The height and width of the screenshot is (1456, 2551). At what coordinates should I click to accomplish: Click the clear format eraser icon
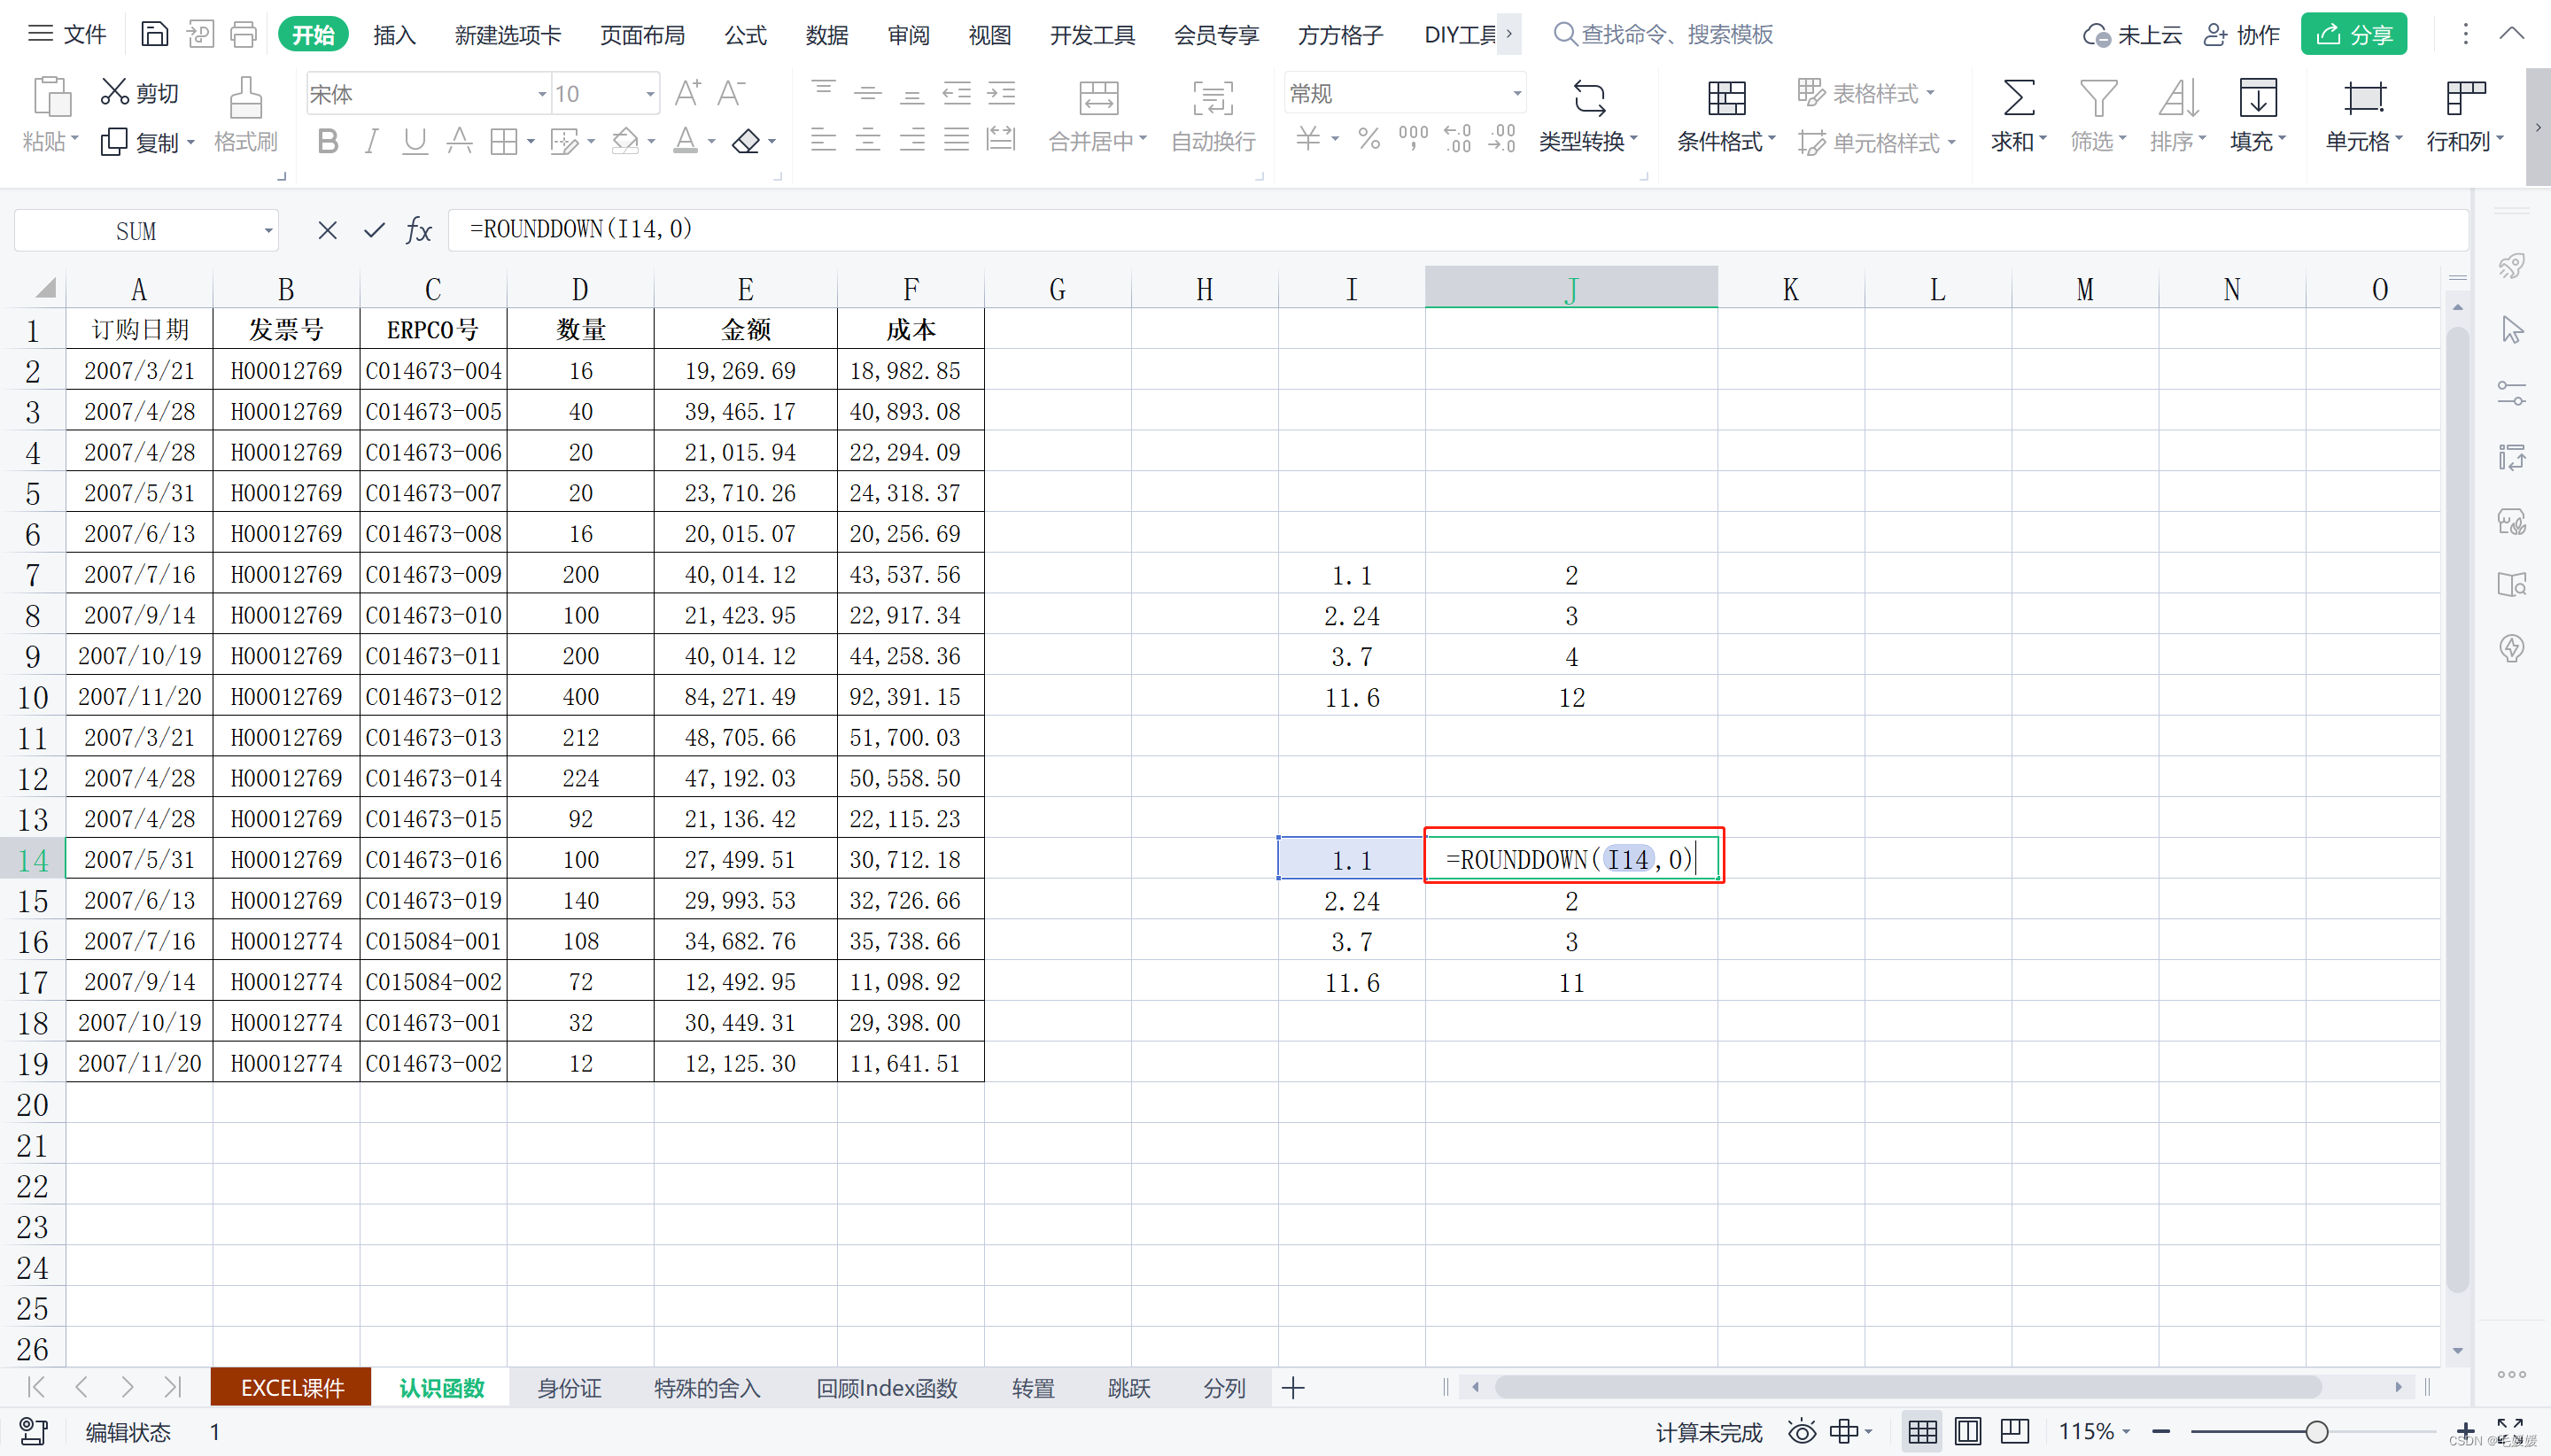point(746,142)
